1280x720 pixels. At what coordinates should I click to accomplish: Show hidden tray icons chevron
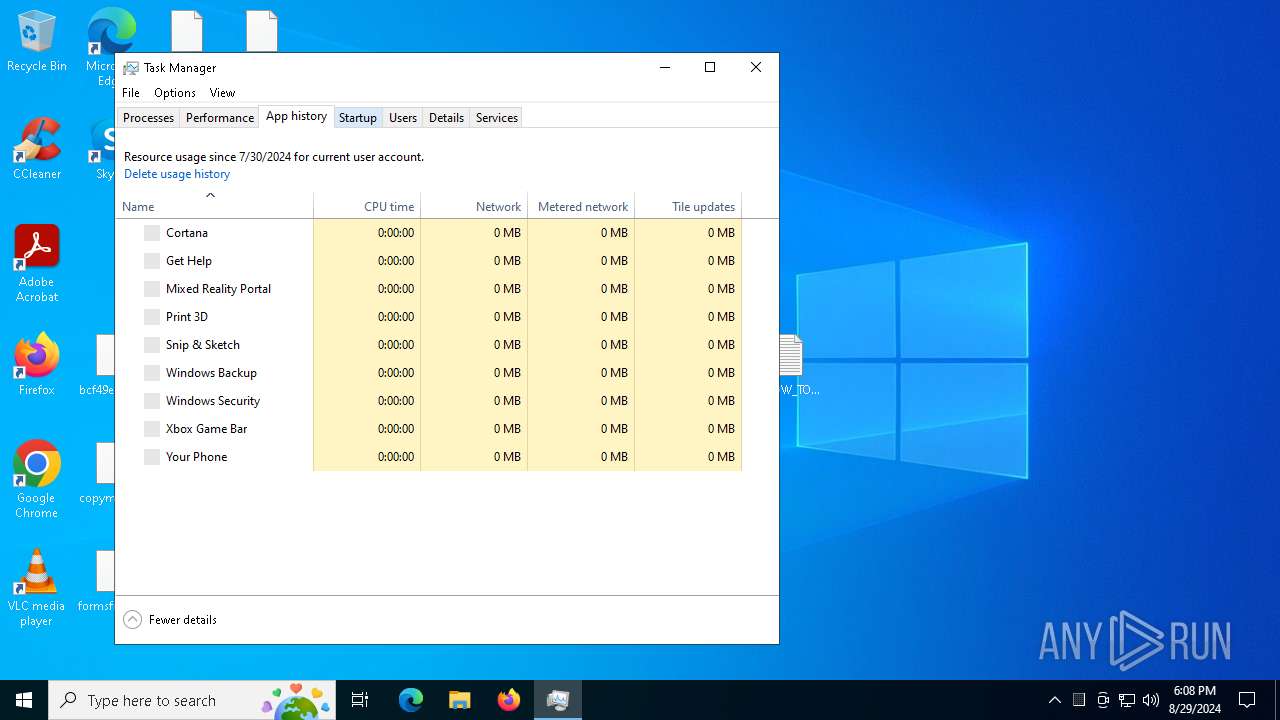(1055, 700)
